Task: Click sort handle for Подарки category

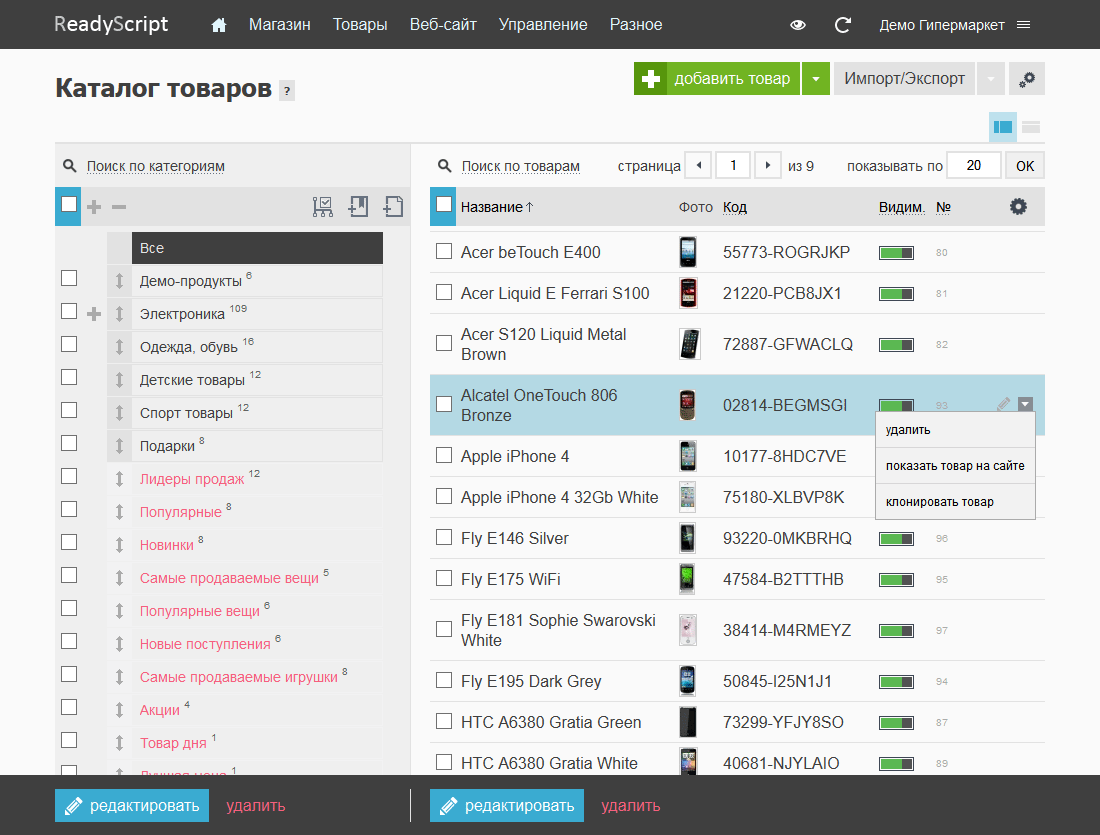Action: click(x=119, y=446)
